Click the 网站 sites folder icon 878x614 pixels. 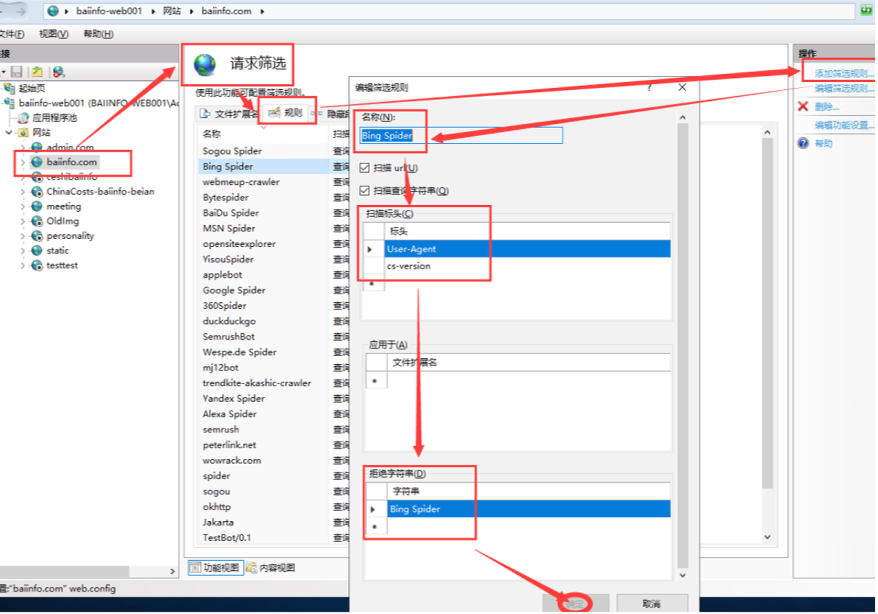tap(23, 133)
